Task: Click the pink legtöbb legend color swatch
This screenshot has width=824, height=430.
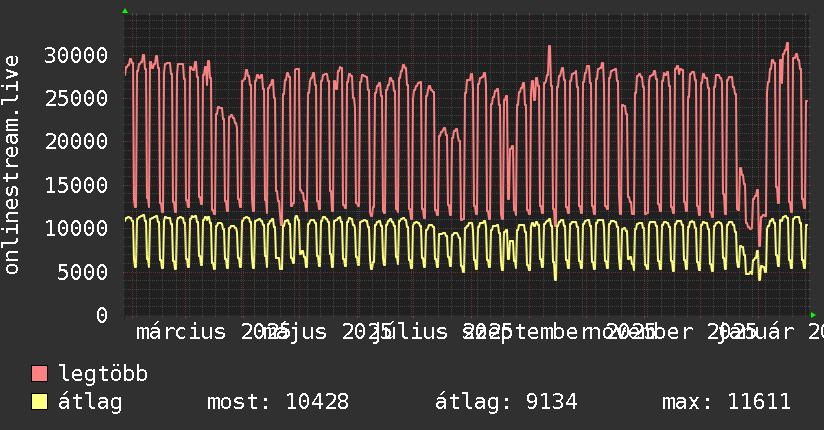Action: [39, 373]
